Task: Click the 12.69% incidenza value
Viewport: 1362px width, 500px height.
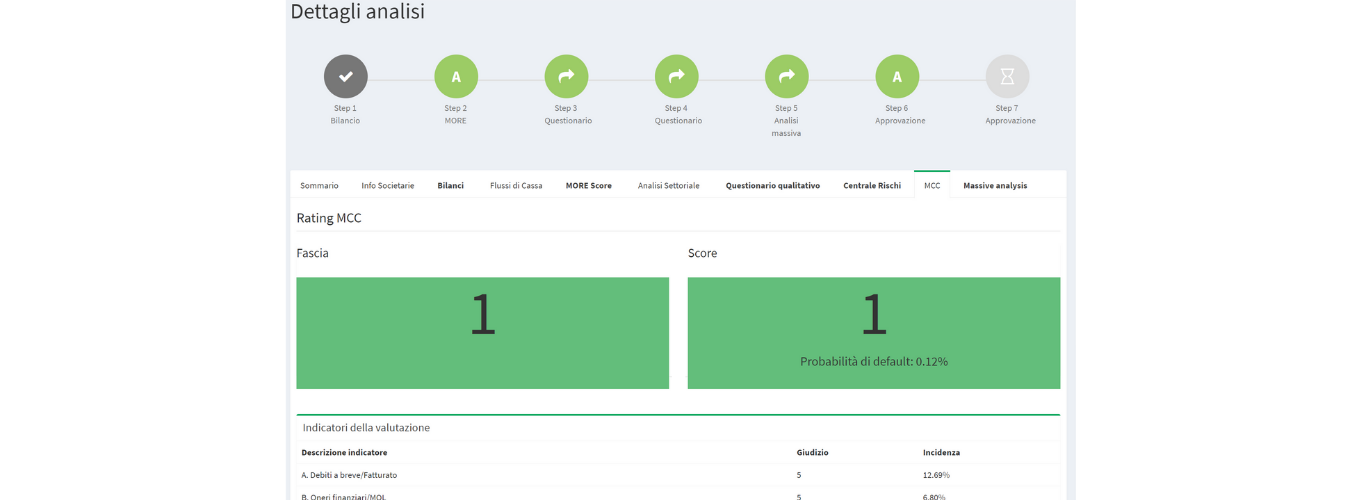Action: click(x=936, y=475)
